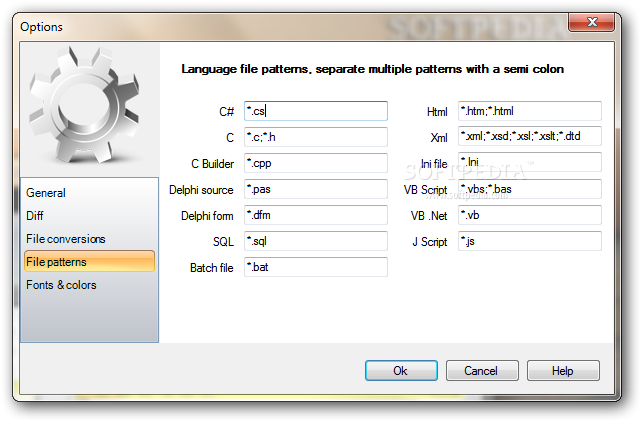This screenshot has width=642, height=422.
Task: Click the Options window title
Action: (x=41, y=27)
